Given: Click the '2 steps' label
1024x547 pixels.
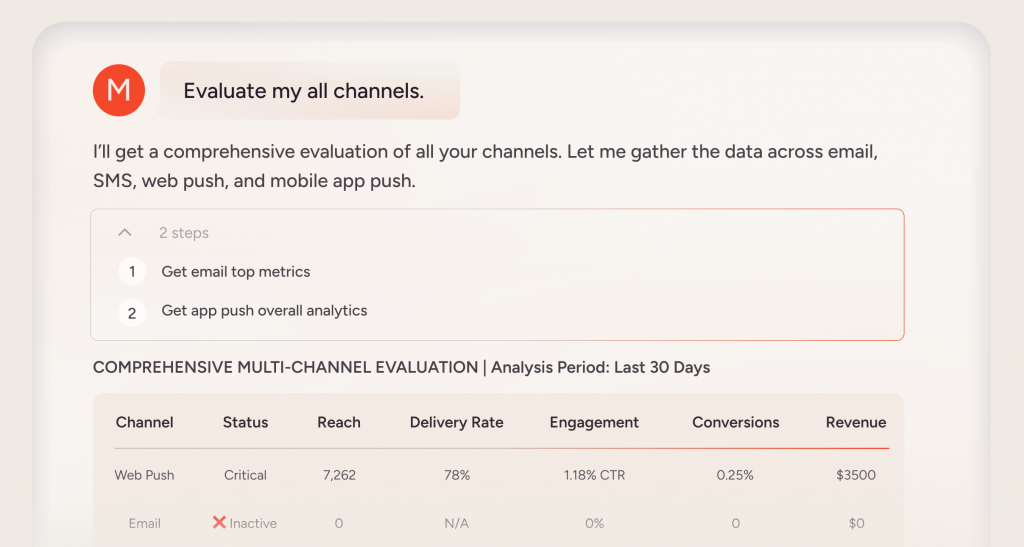Looking at the screenshot, I should 184,233.
